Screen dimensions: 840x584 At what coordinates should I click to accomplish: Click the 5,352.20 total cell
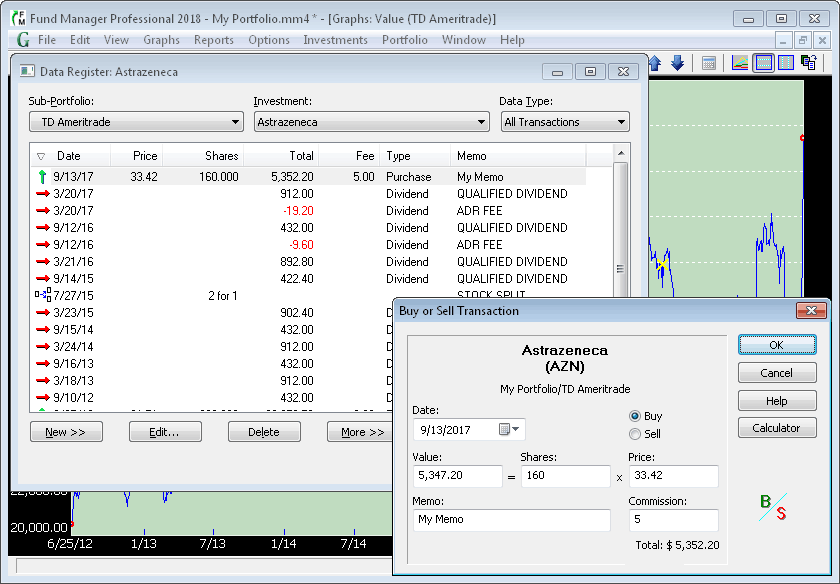coord(292,177)
